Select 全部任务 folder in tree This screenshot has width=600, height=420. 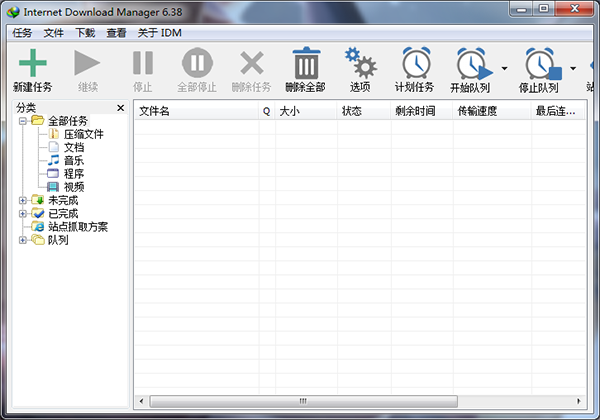[68, 121]
